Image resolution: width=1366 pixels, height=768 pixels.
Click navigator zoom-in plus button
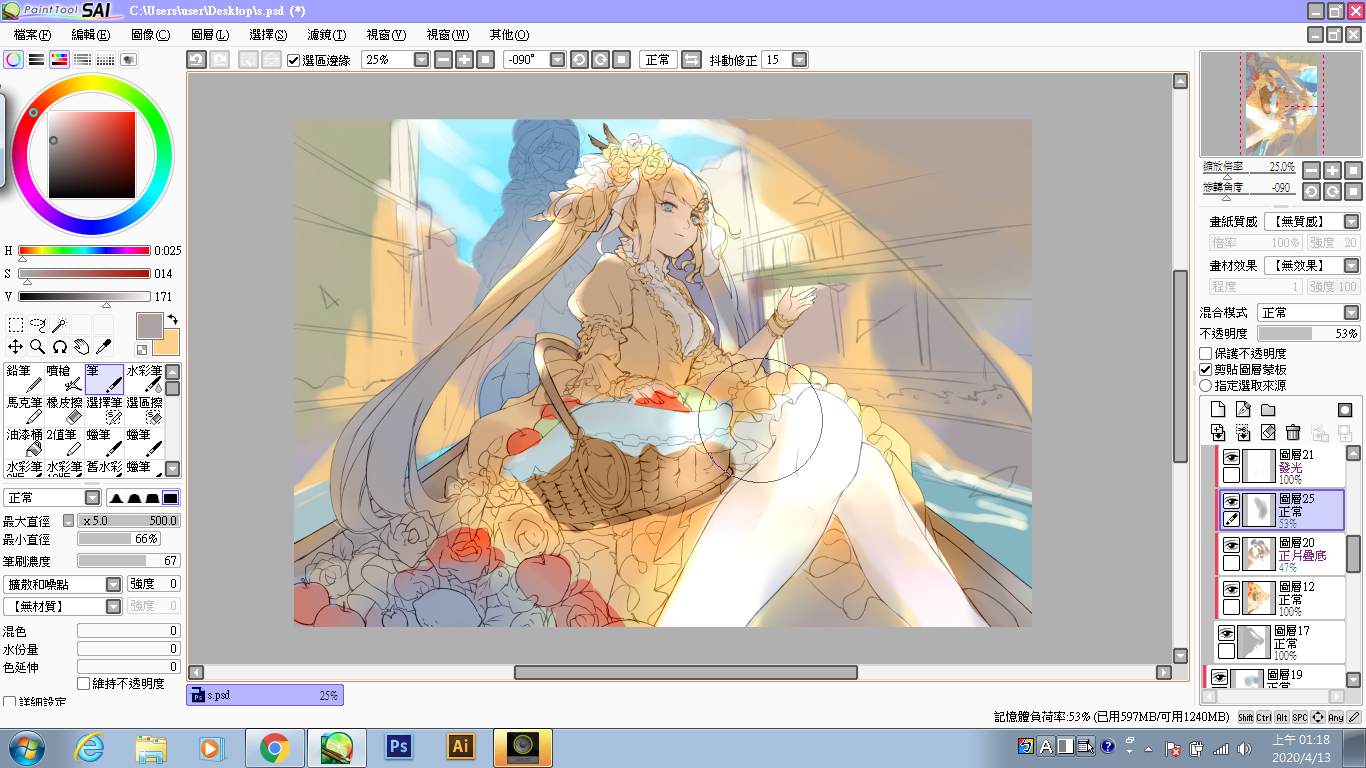[1332, 170]
